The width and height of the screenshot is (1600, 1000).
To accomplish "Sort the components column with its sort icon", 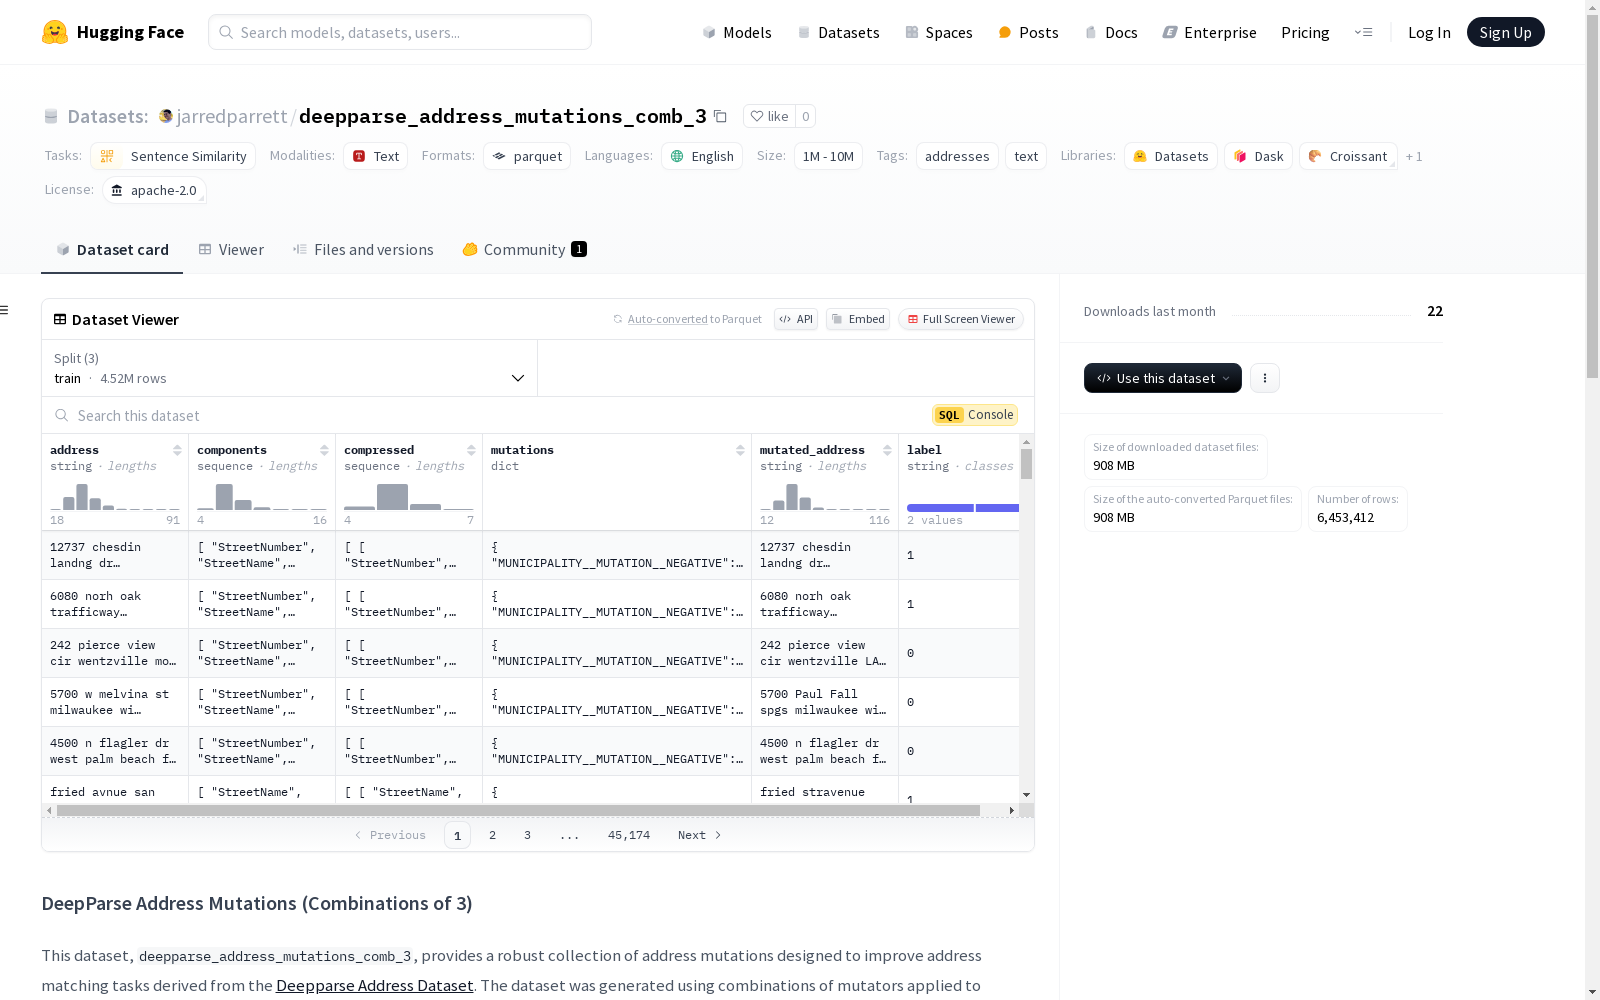I will tap(324, 450).
